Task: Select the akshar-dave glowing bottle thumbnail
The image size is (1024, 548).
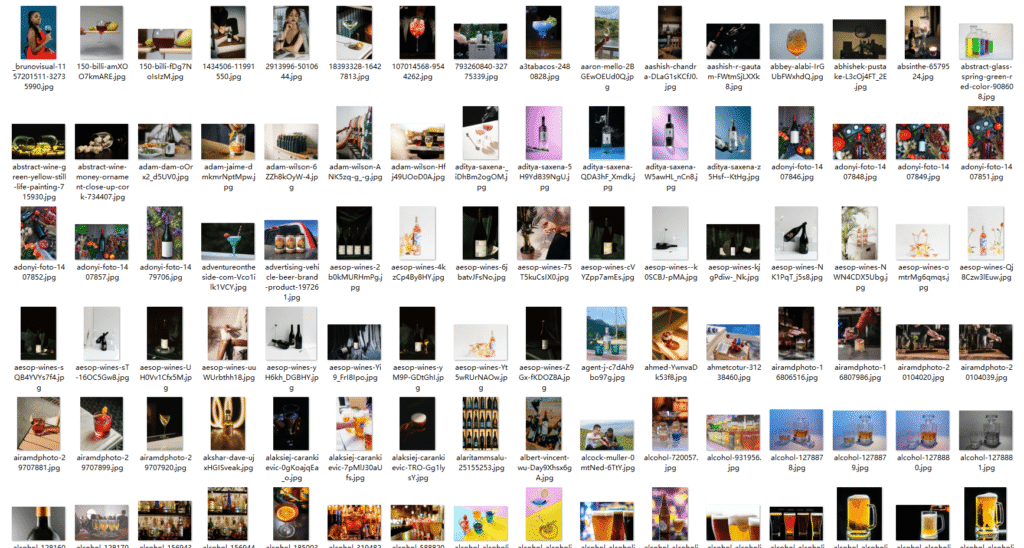Action: tap(229, 424)
